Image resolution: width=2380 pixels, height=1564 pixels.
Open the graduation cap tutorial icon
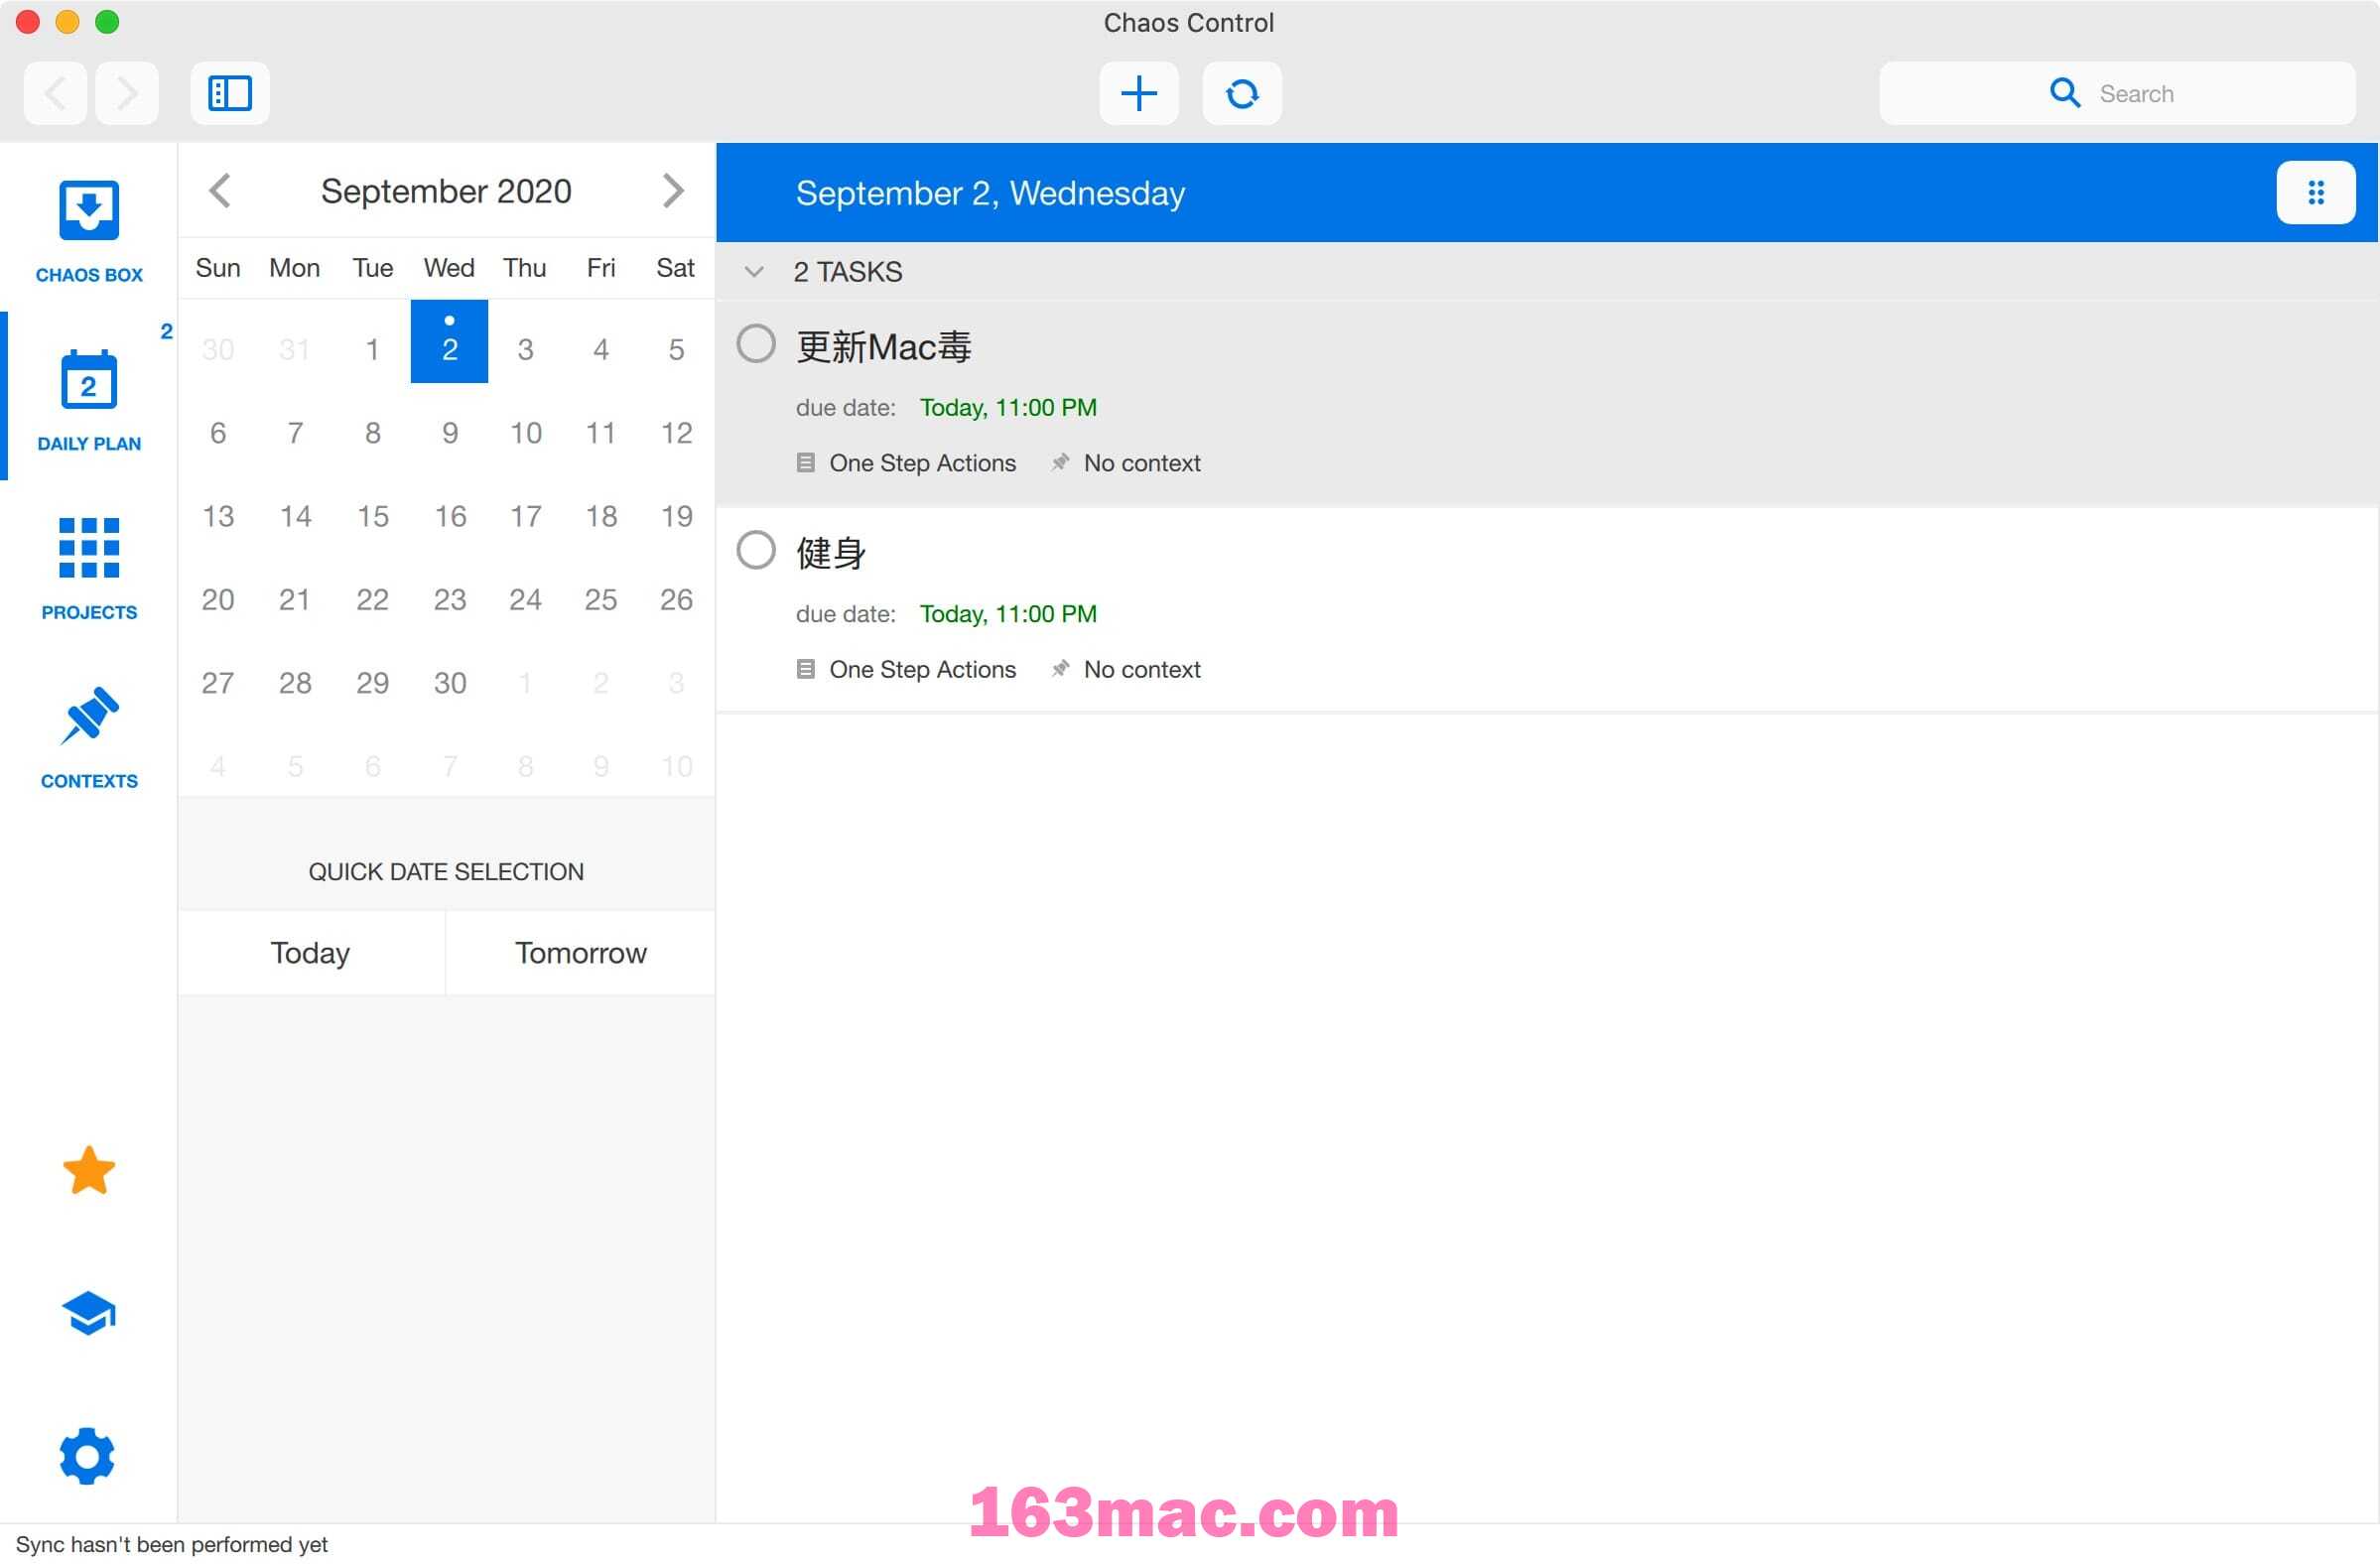pyautogui.click(x=89, y=1314)
